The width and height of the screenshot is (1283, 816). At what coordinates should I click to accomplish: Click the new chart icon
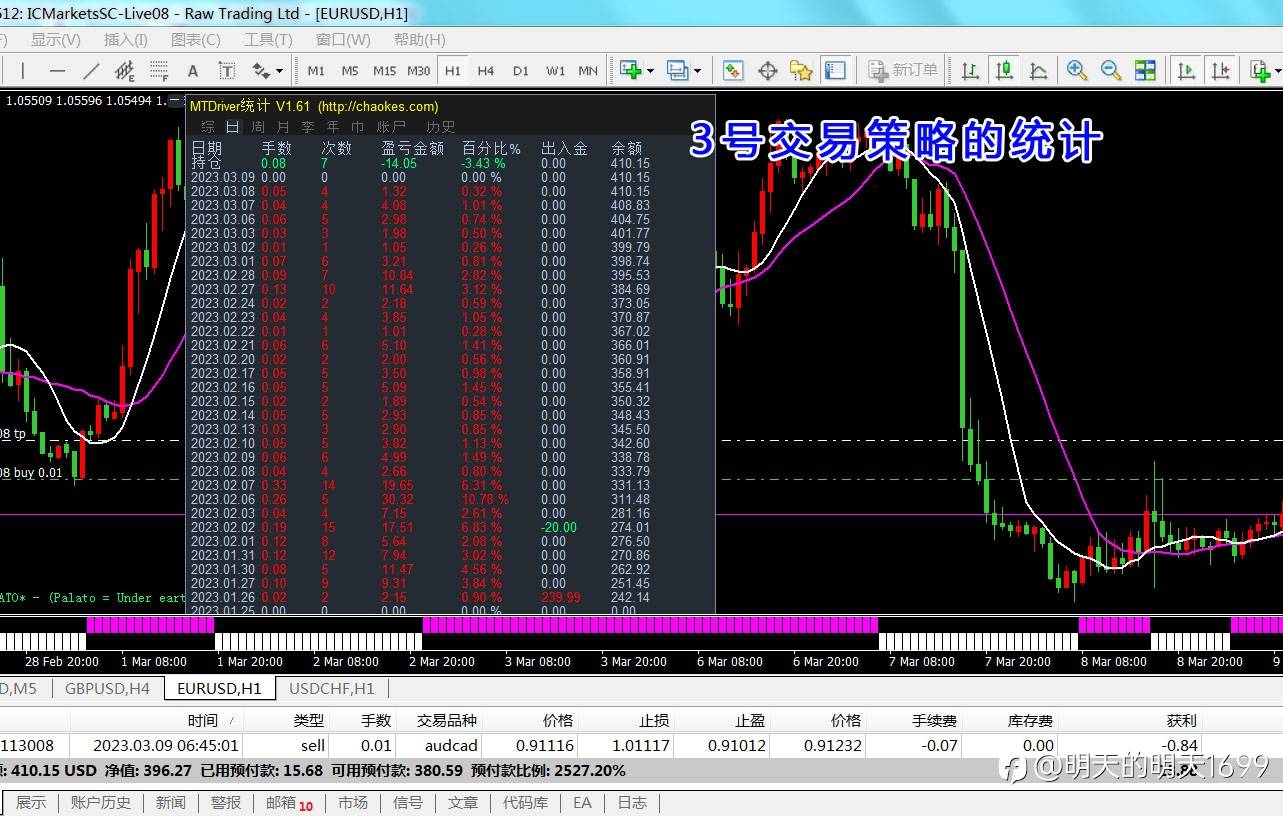coord(630,70)
